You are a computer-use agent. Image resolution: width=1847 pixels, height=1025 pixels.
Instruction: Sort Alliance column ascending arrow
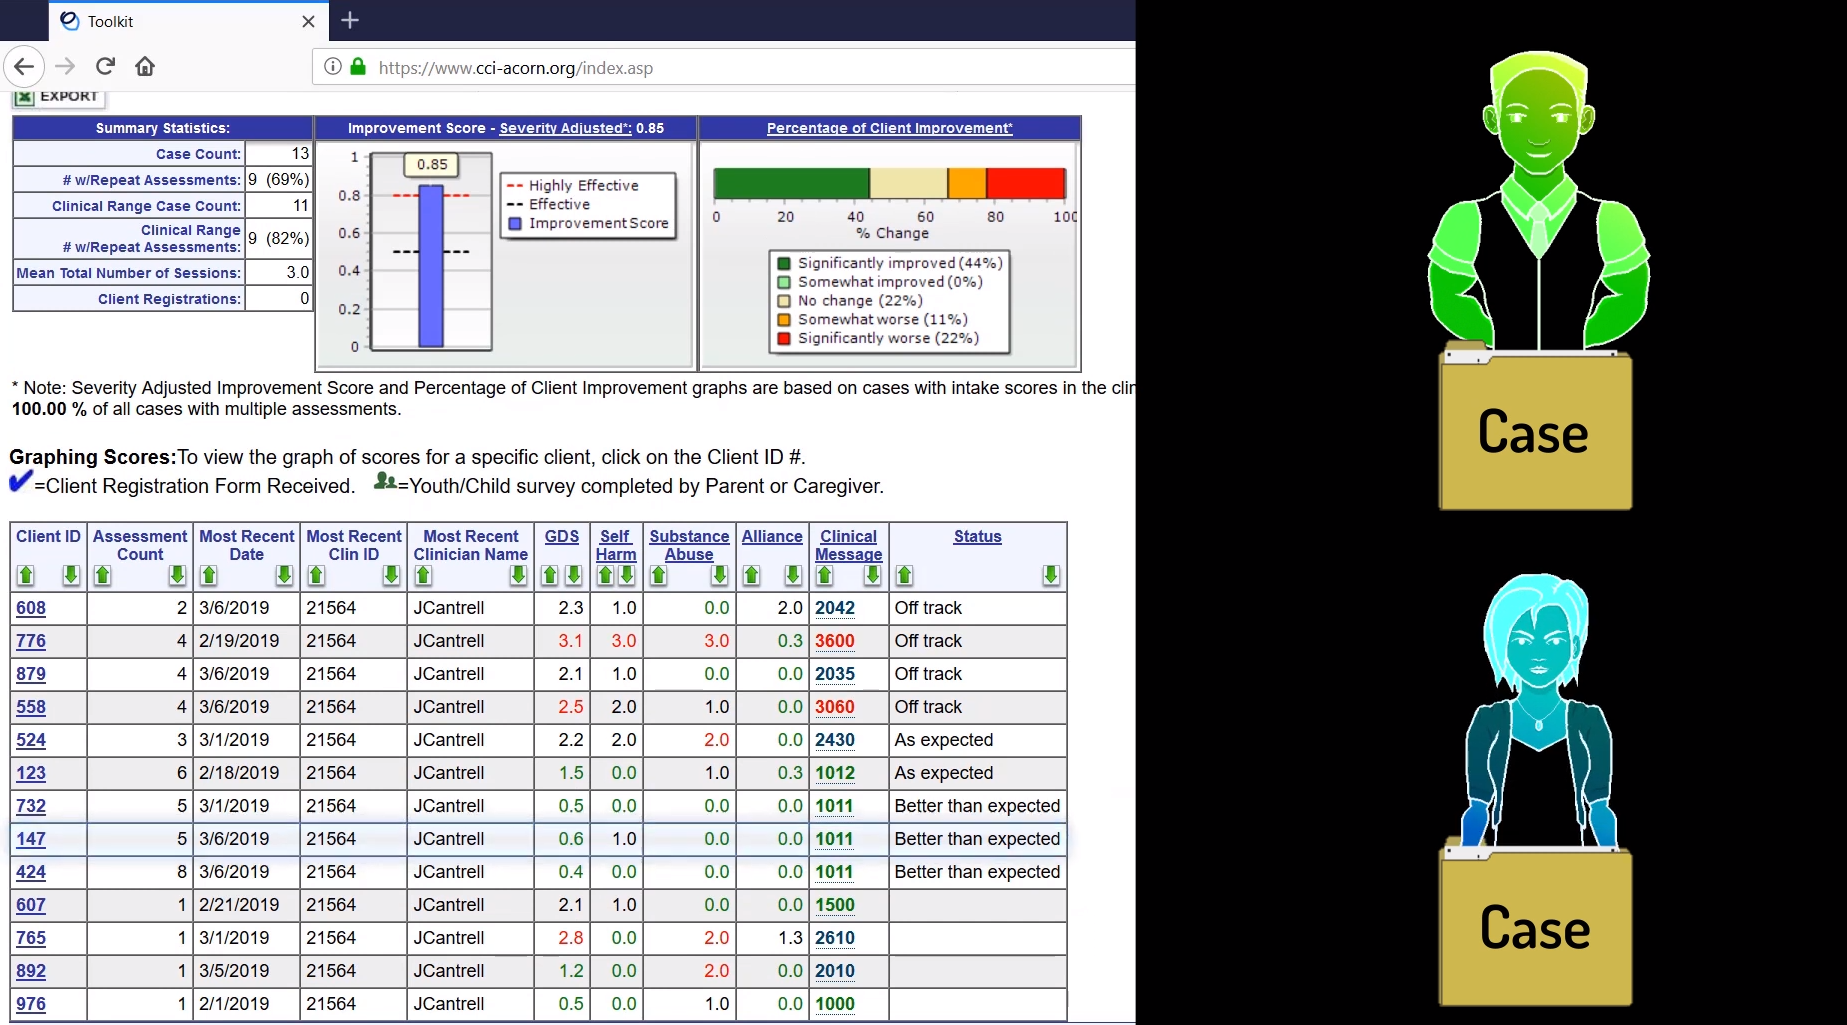(x=751, y=575)
